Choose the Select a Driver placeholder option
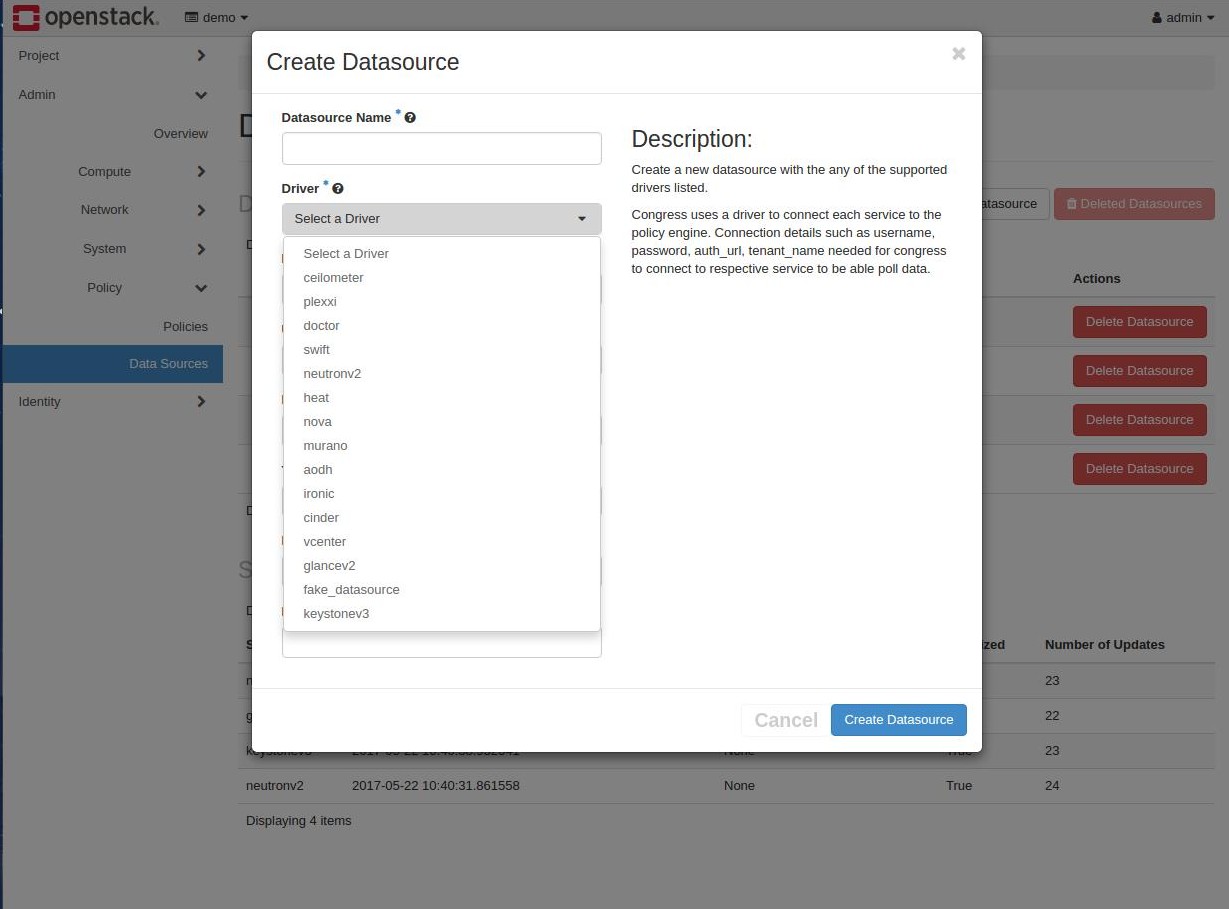 [441, 254]
